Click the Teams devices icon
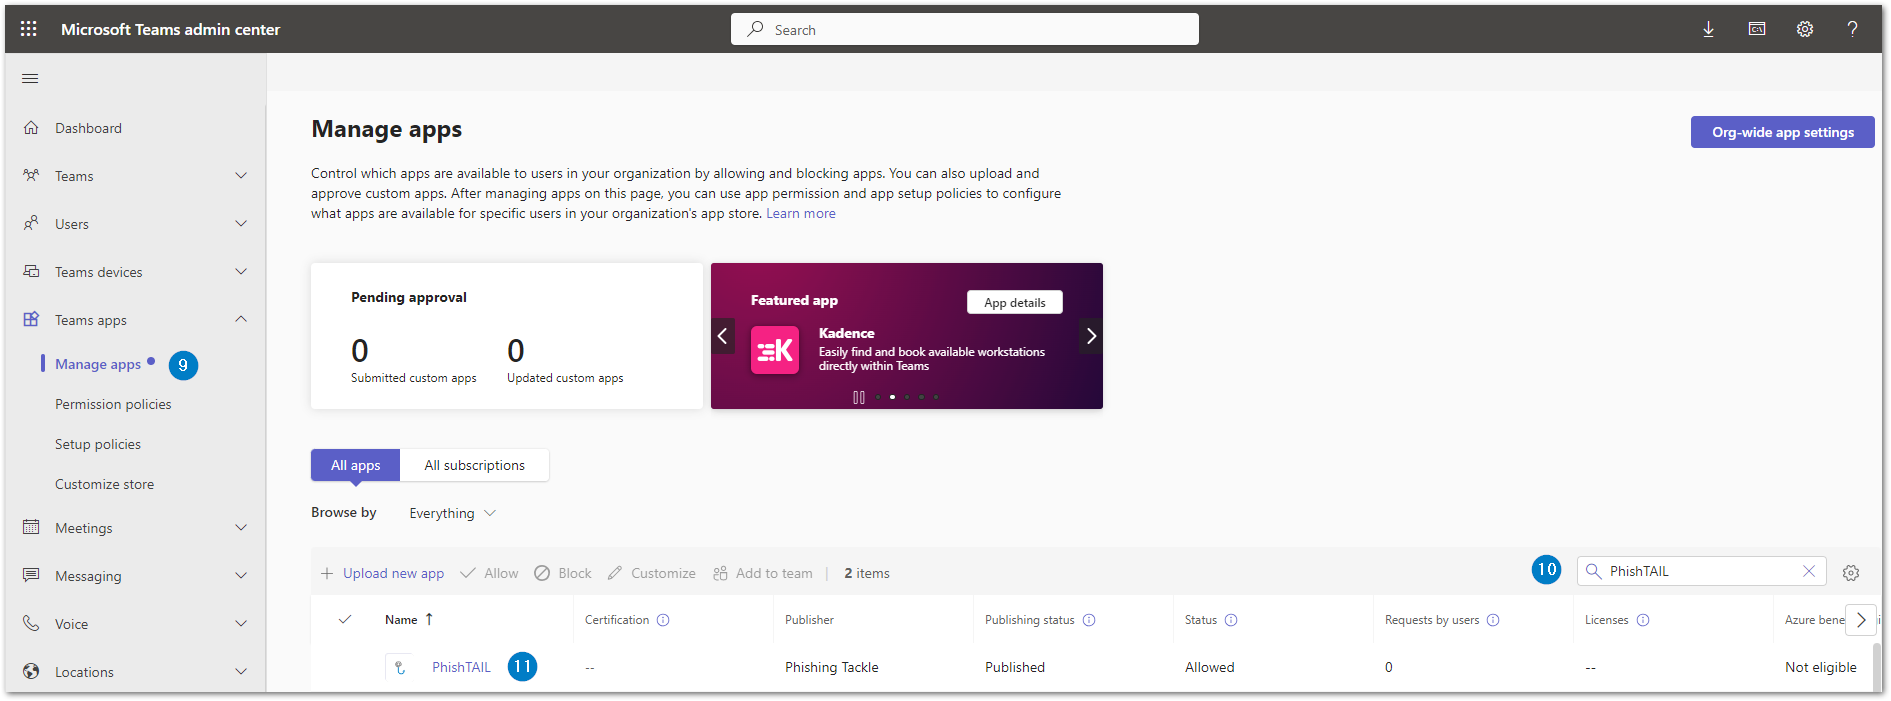This screenshot has width=1891, height=701. 31,272
